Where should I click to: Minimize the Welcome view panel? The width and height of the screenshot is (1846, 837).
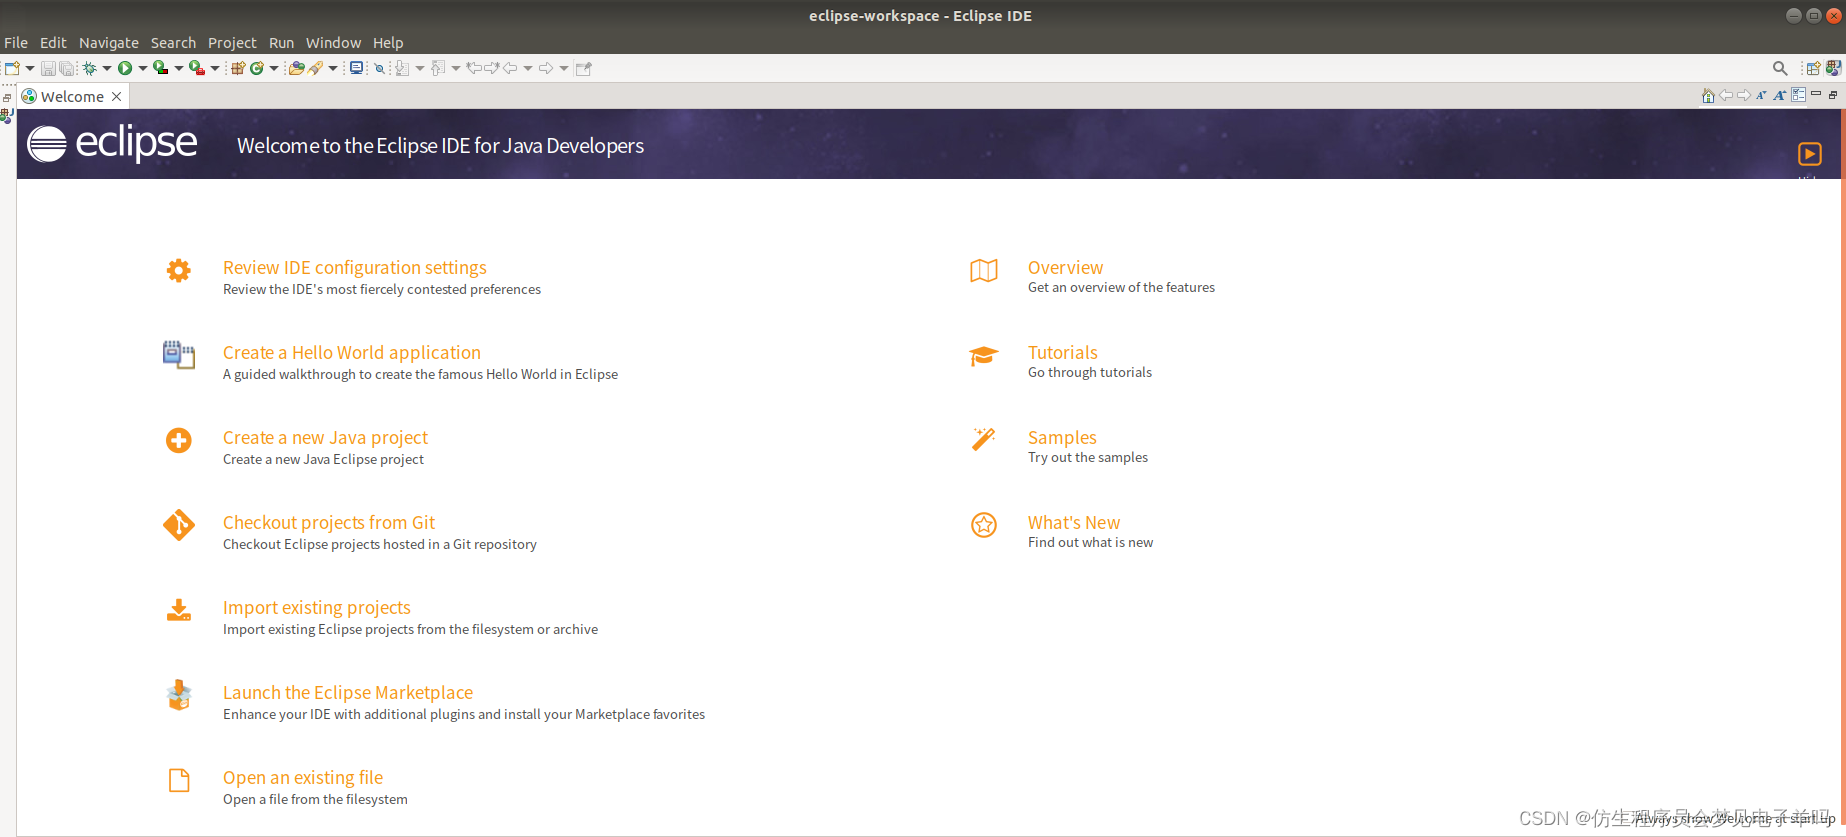point(1816,94)
